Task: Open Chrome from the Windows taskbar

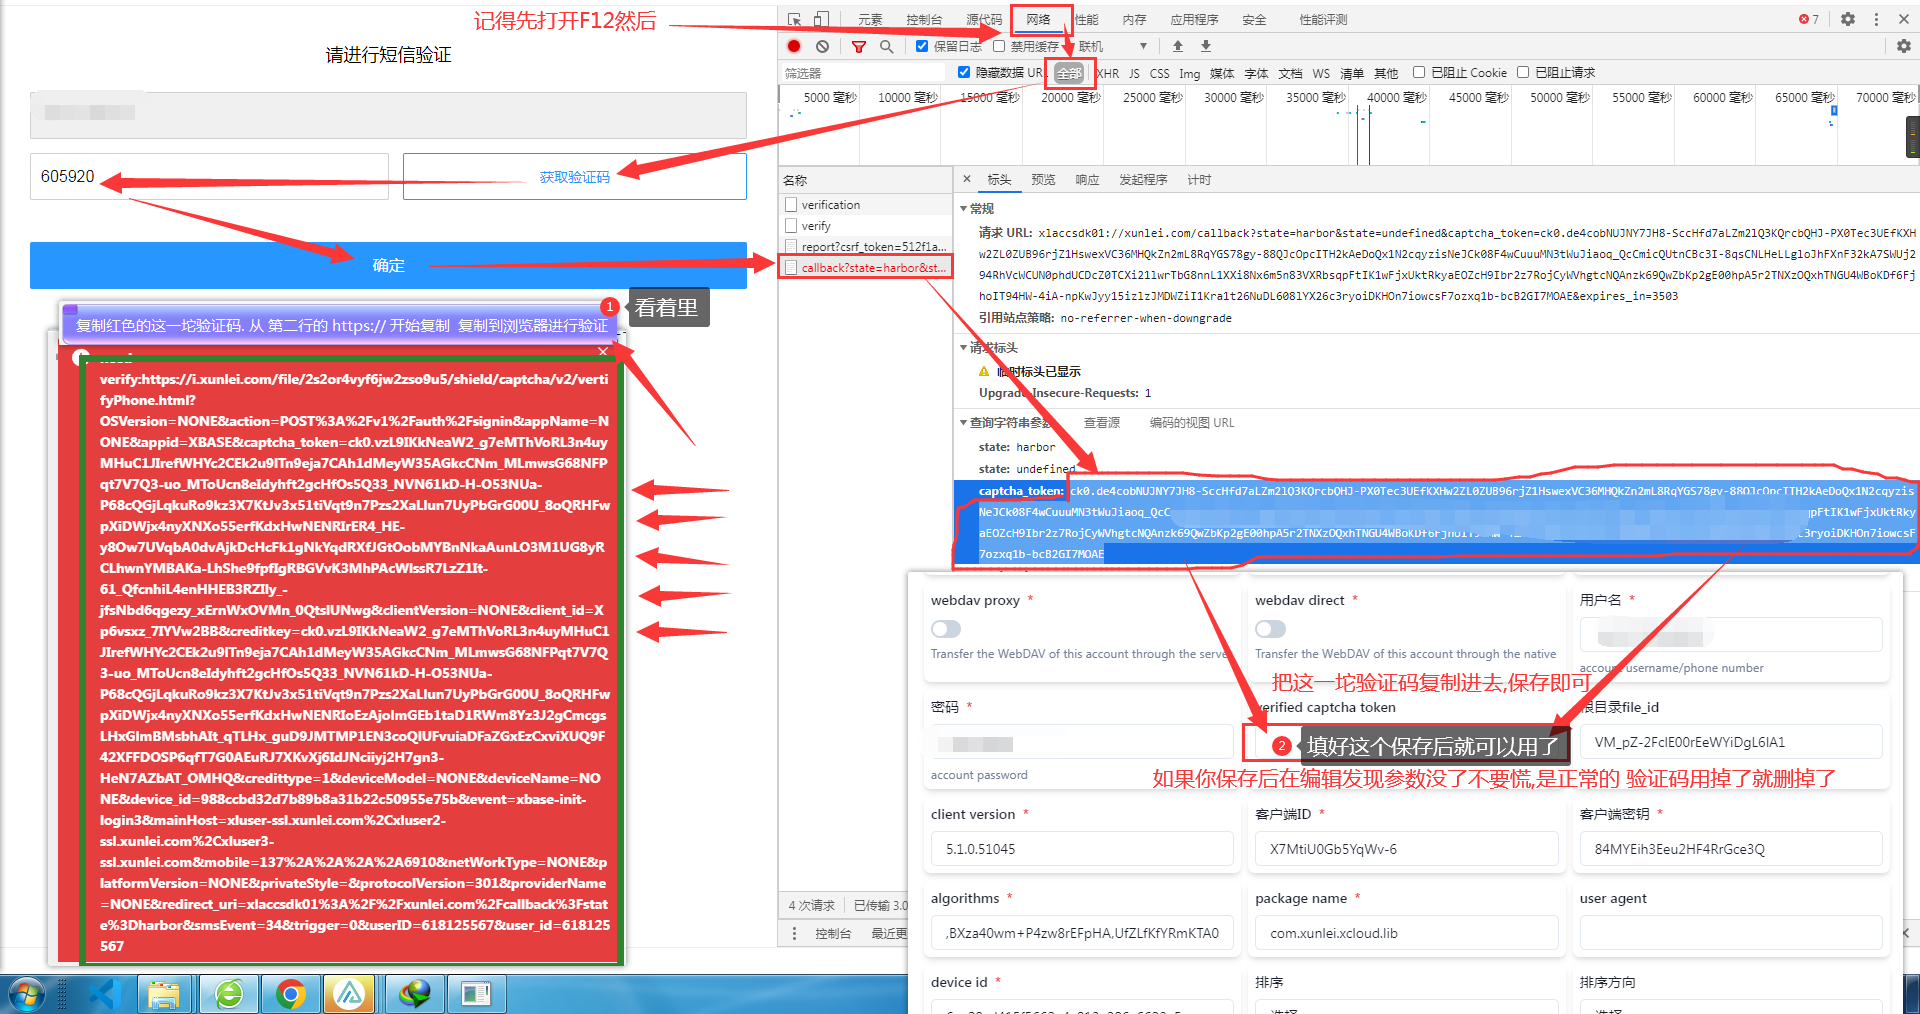Action: [291, 994]
